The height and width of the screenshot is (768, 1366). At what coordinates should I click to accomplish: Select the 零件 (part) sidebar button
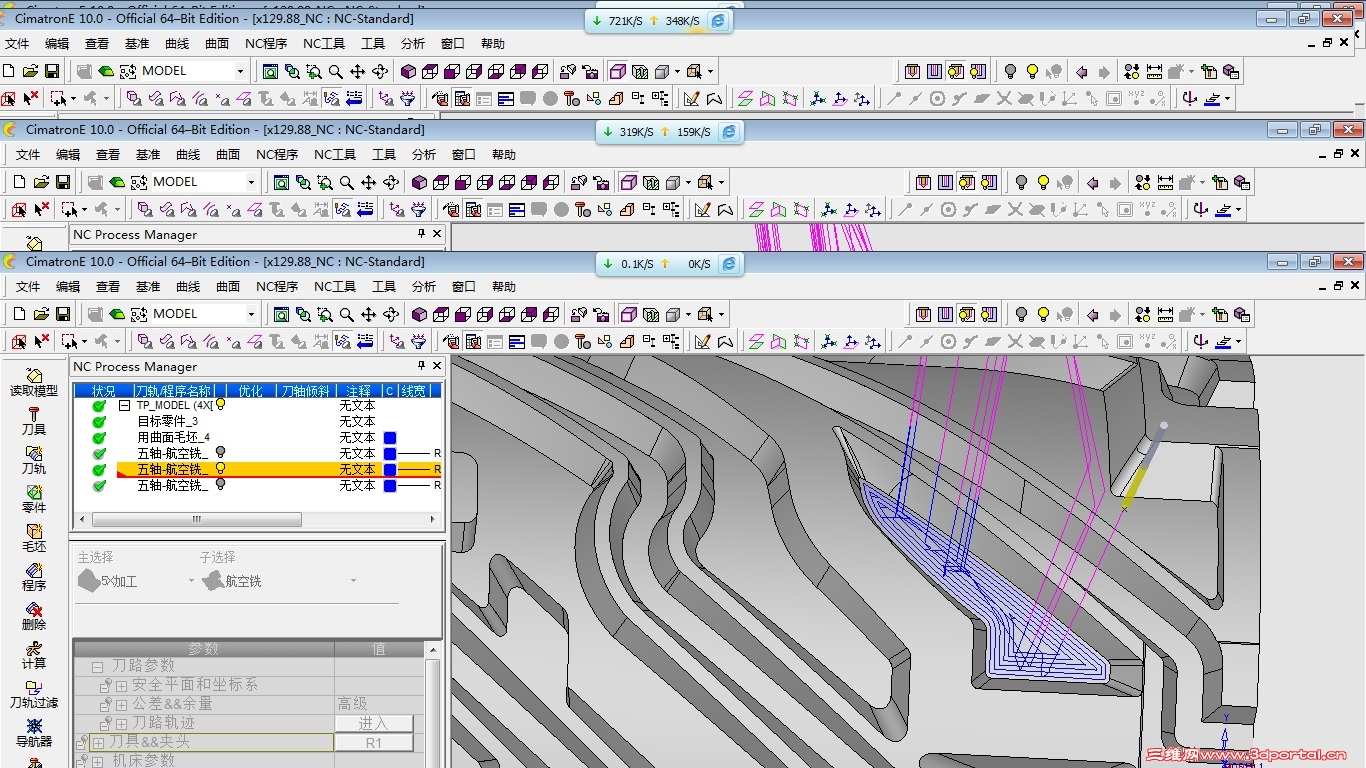[34, 499]
